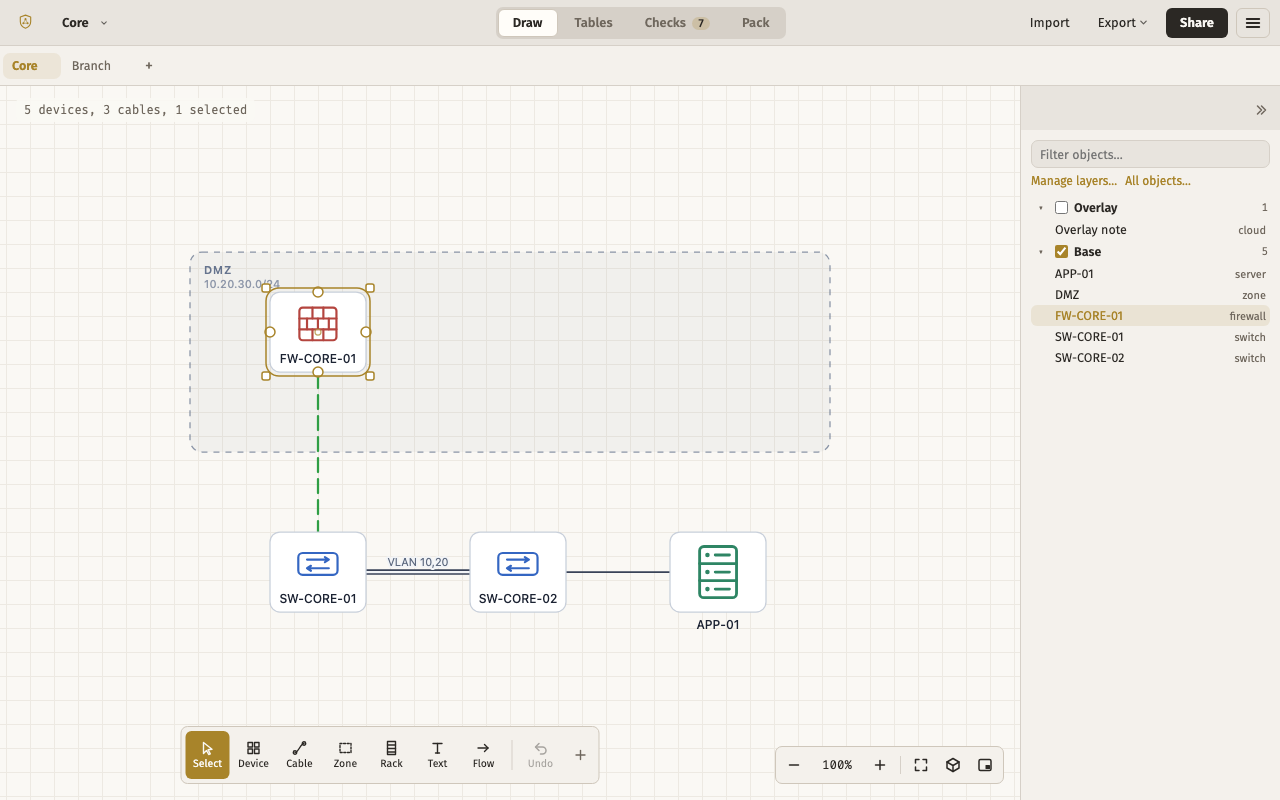Click the Undo button

coord(540,755)
